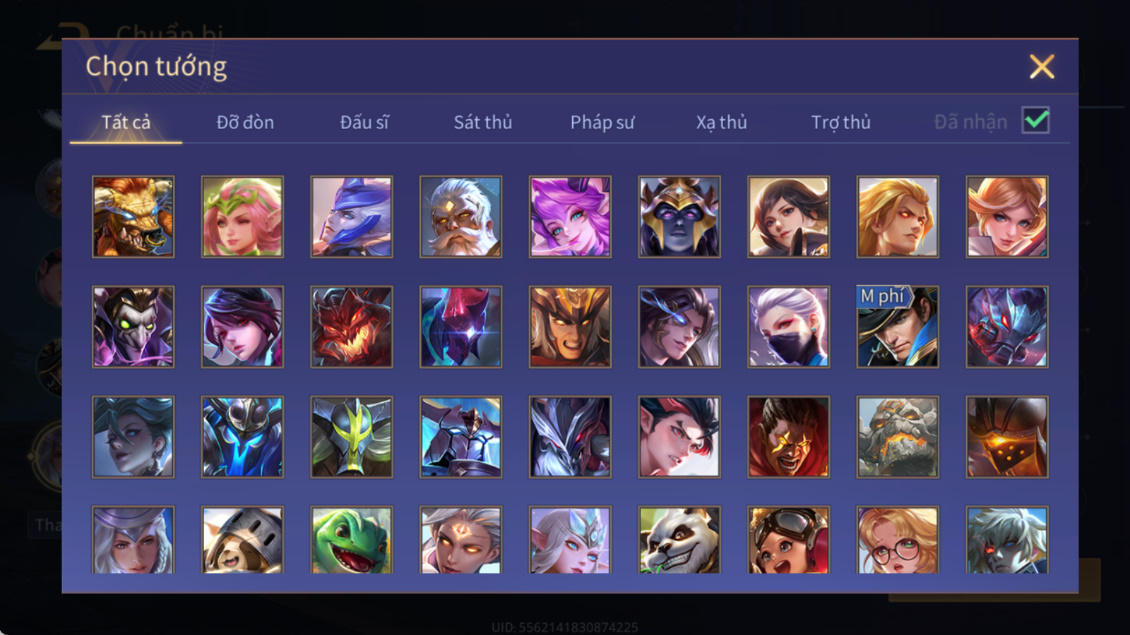
Task: Pick the rock golem hero portrait
Action: coord(897,436)
